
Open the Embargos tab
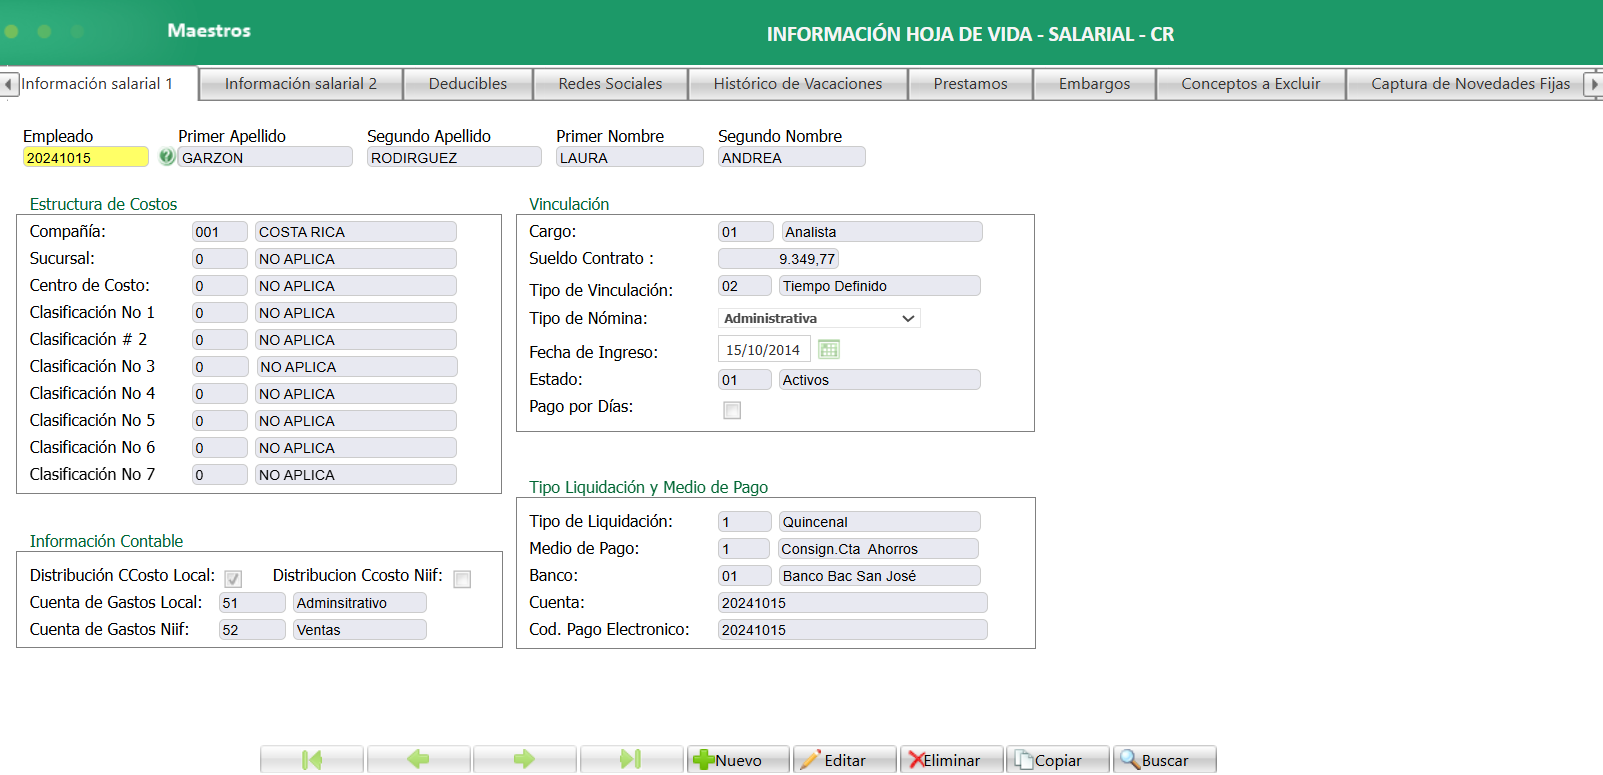tap(1094, 84)
